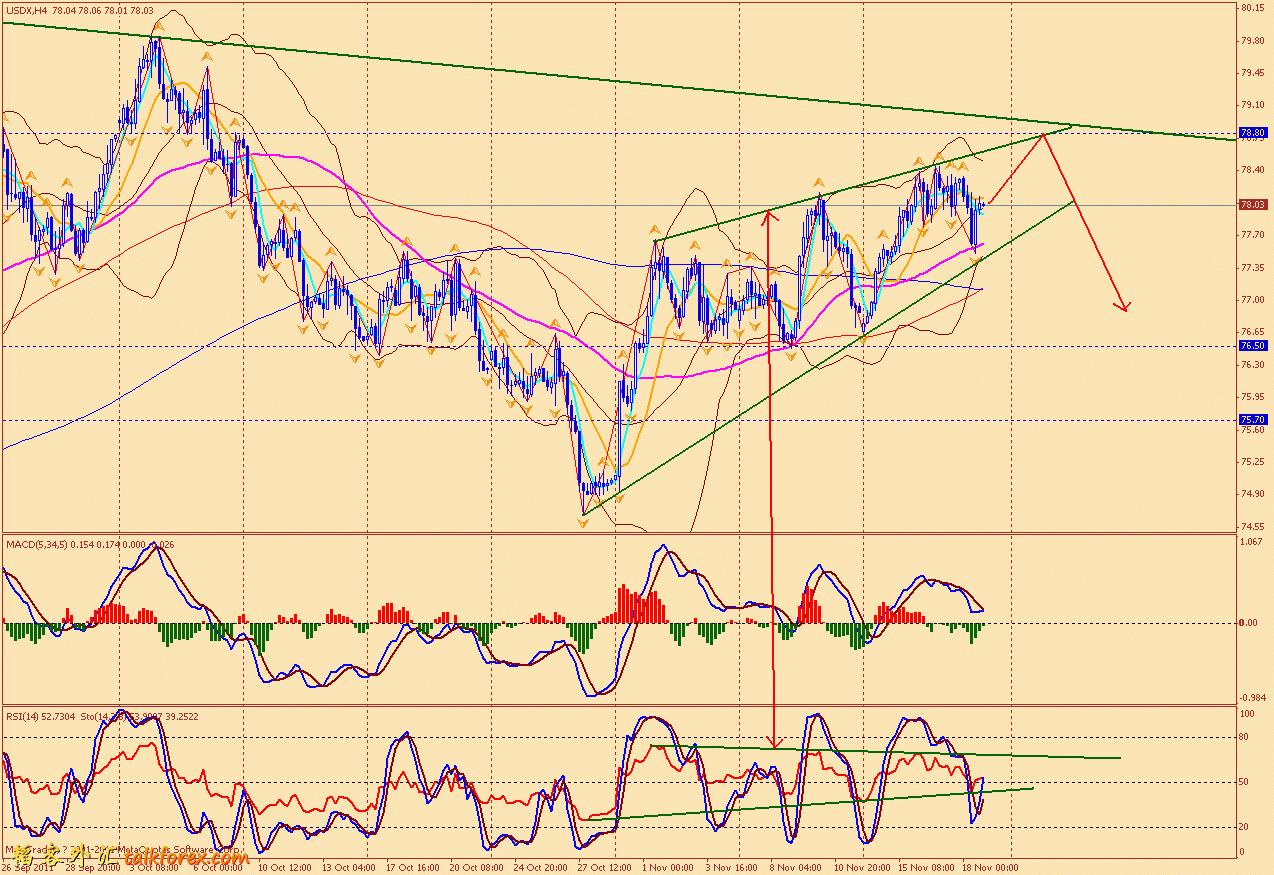Click the -0.984 MACD scale value
Image resolution: width=1274 pixels, height=875 pixels.
tap(1253, 697)
